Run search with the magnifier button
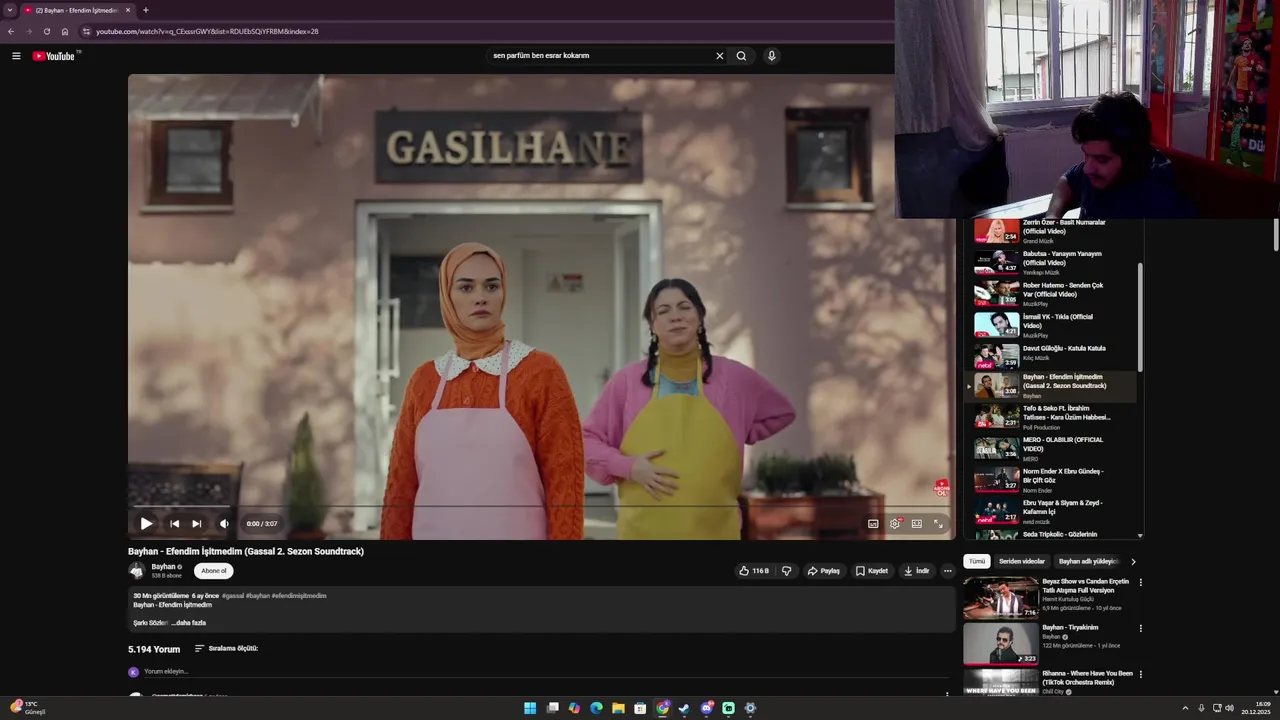 pos(741,56)
